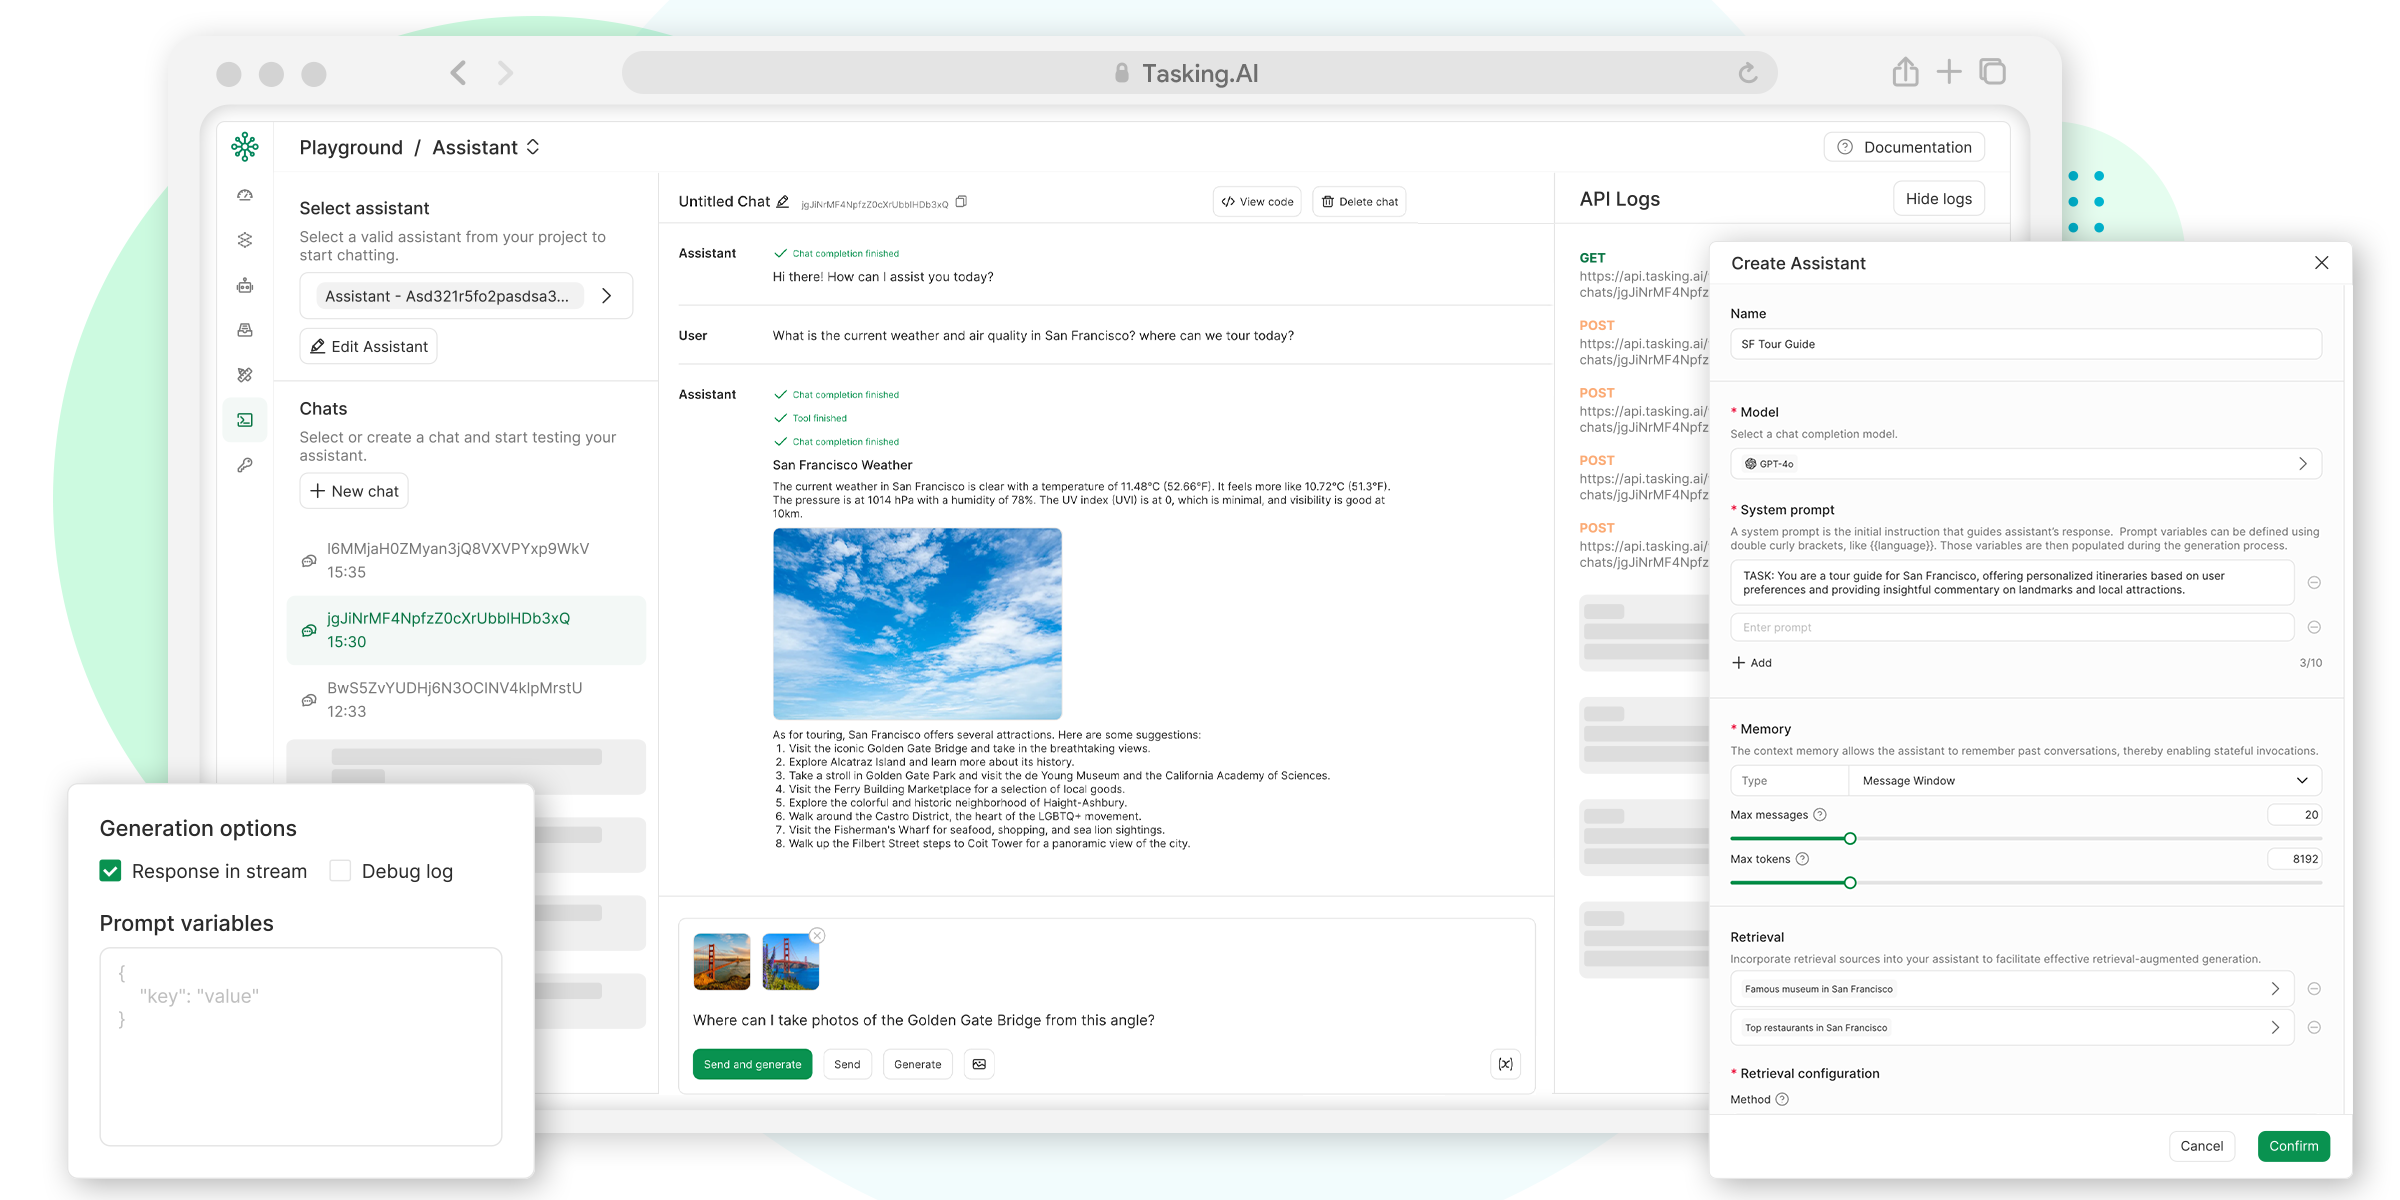Open the chat BwS5ZvYUDHj6N3OCINV4klpMrstU
This screenshot has width=2400, height=1200.
point(455,699)
